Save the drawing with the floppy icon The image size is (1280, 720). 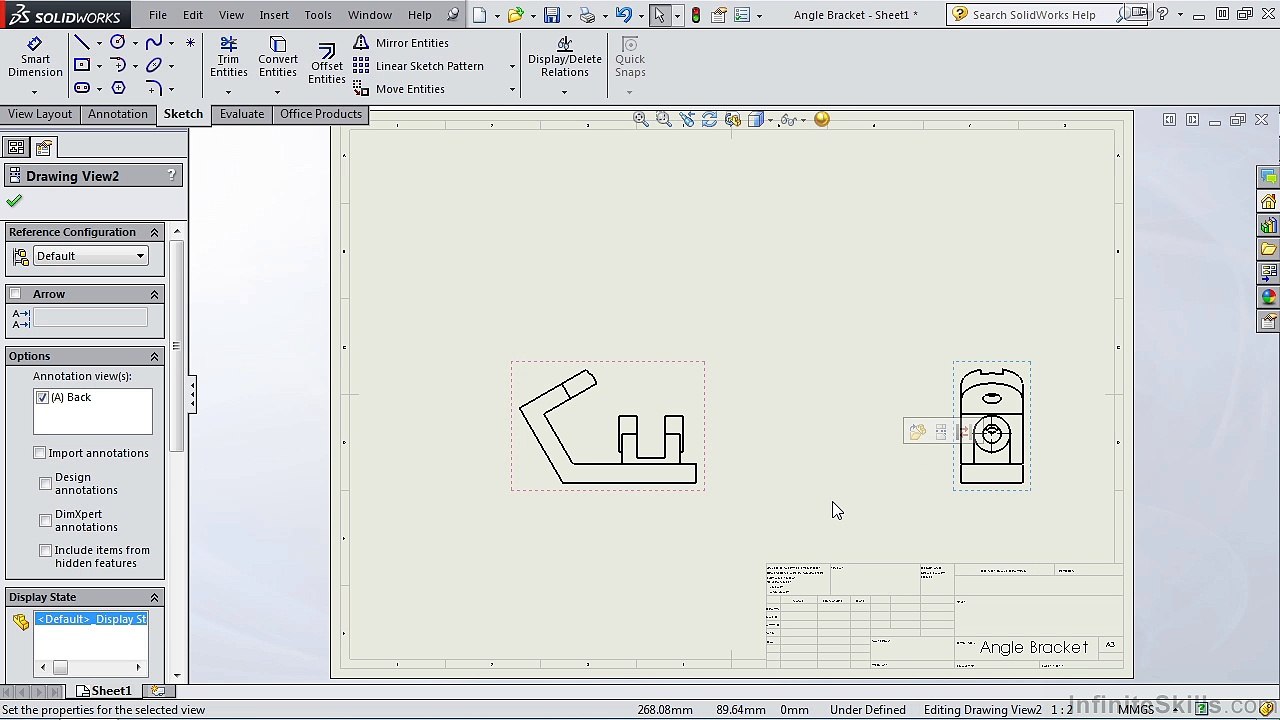pyautogui.click(x=552, y=15)
